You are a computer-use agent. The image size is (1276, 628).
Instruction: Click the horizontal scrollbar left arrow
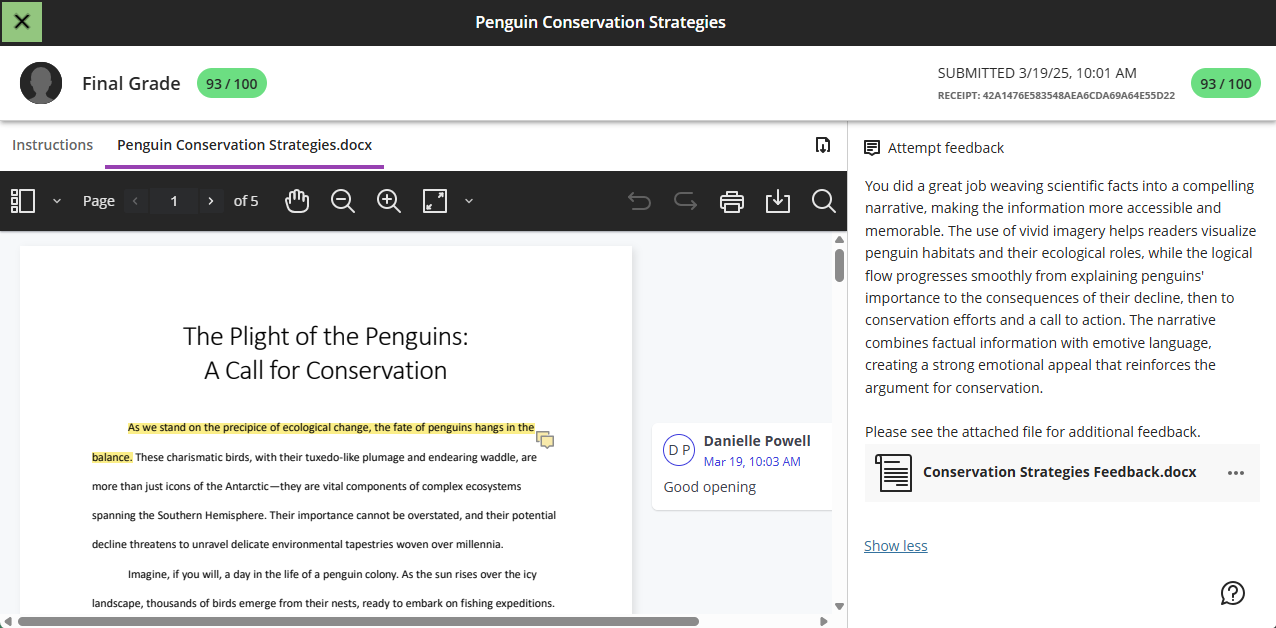pos(7,621)
